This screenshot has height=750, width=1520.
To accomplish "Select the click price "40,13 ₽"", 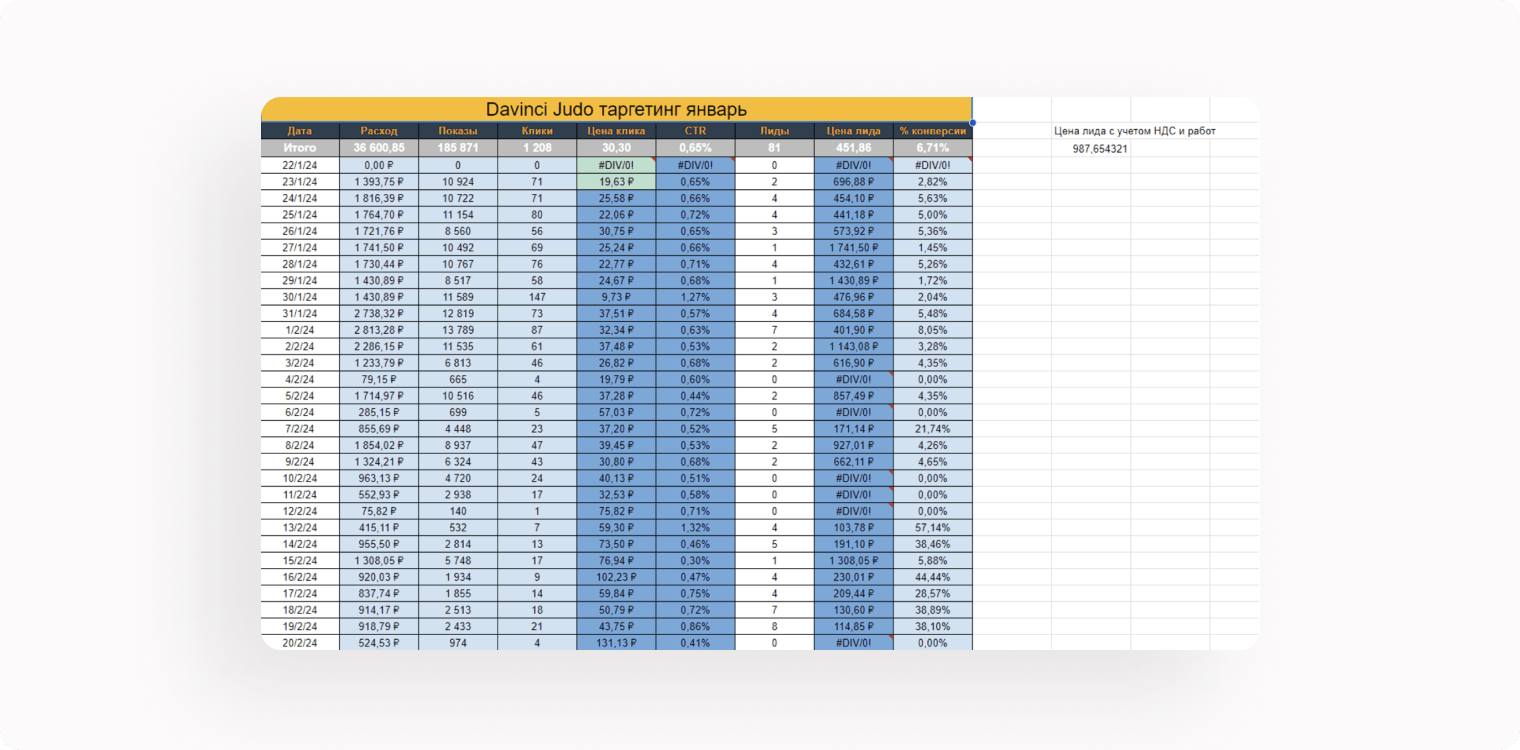I will tap(616, 478).
